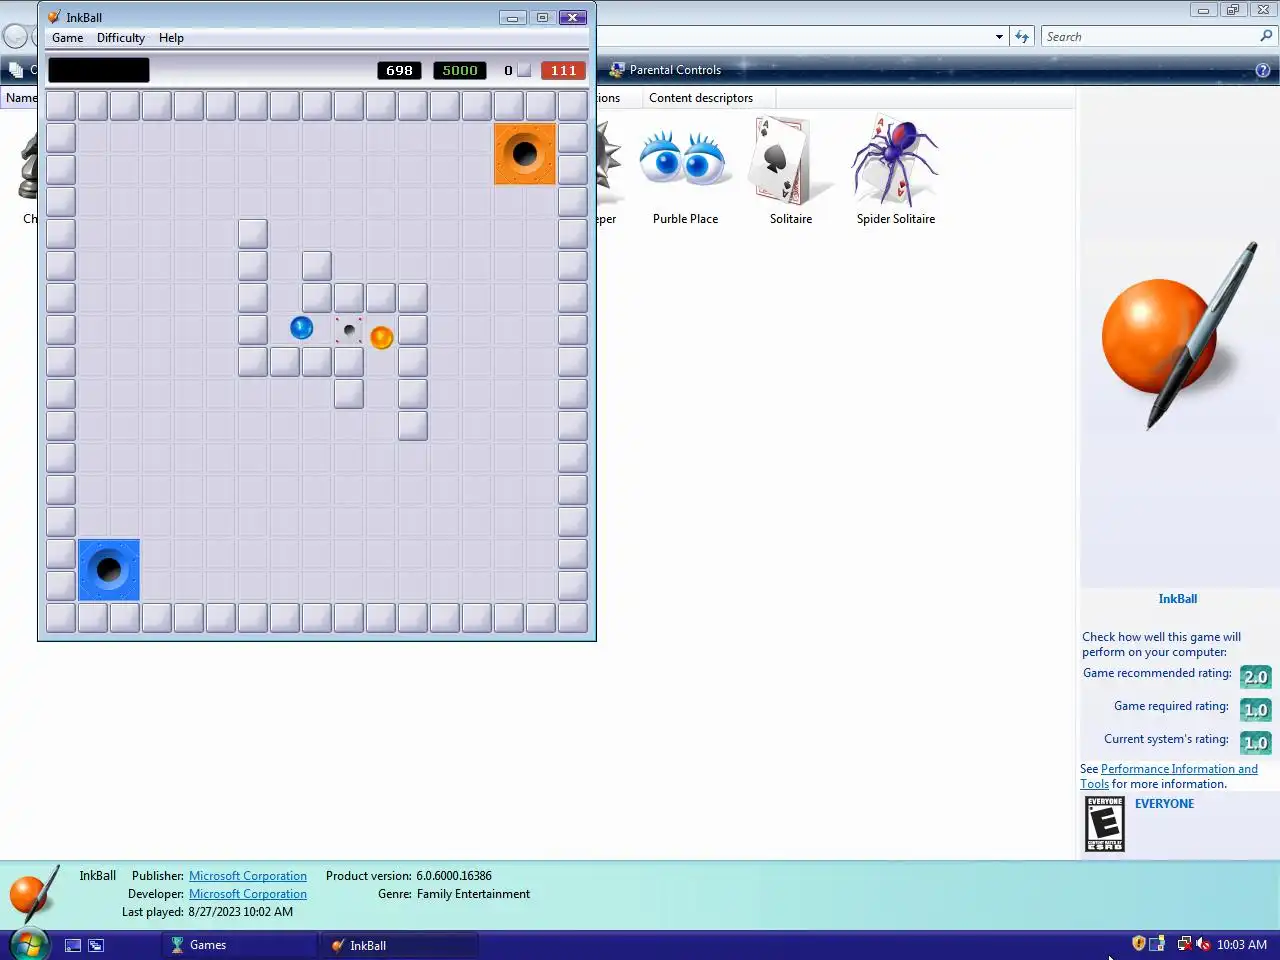This screenshot has height=960, width=1280.
Task: Click the InkBall score counter showing 698
Action: coord(399,70)
